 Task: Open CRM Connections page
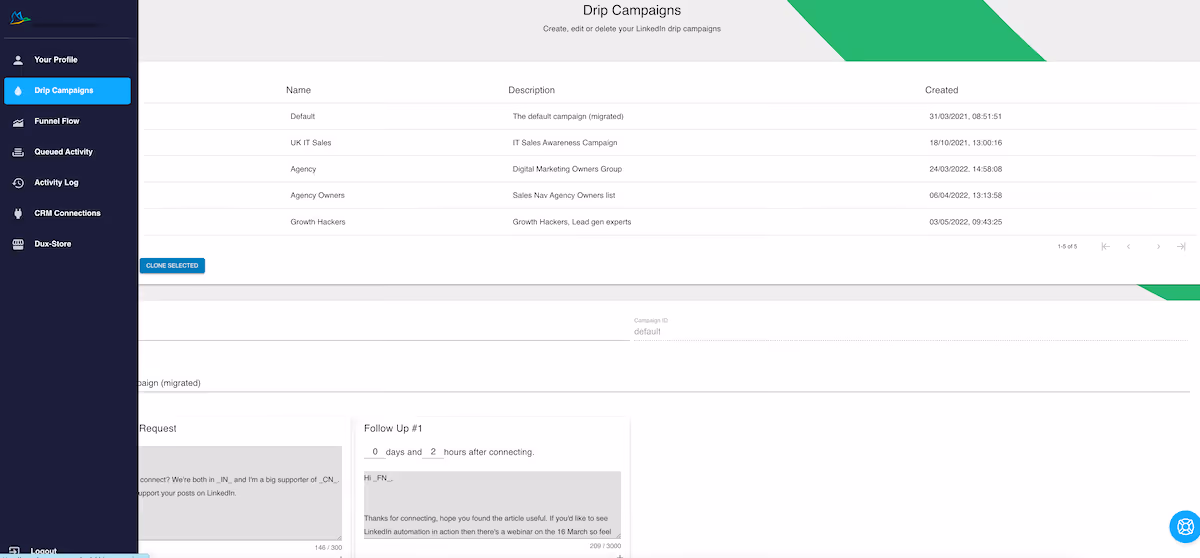point(67,213)
